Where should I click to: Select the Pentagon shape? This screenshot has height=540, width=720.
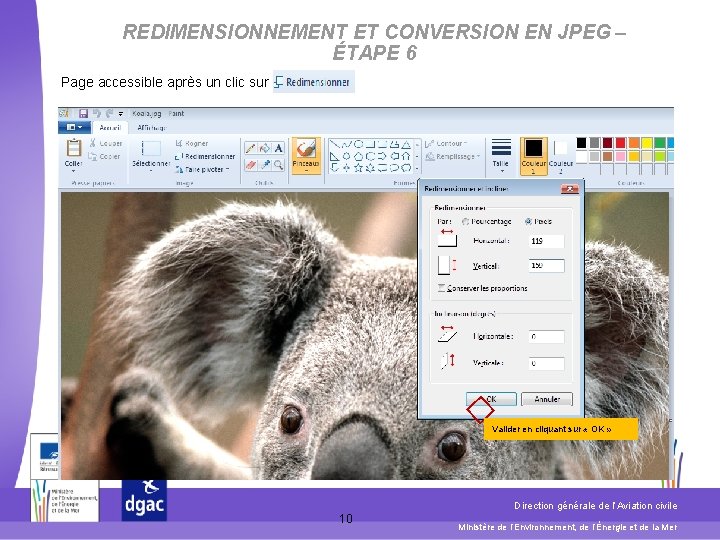click(x=359, y=157)
